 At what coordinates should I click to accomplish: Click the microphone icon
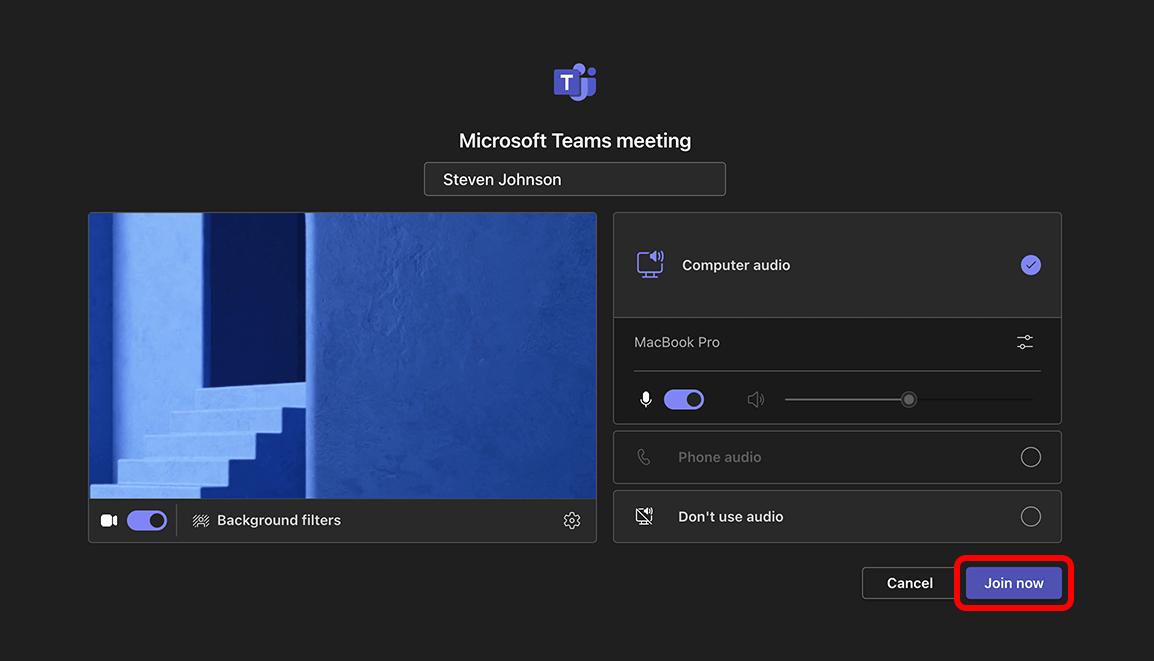click(x=645, y=400)
